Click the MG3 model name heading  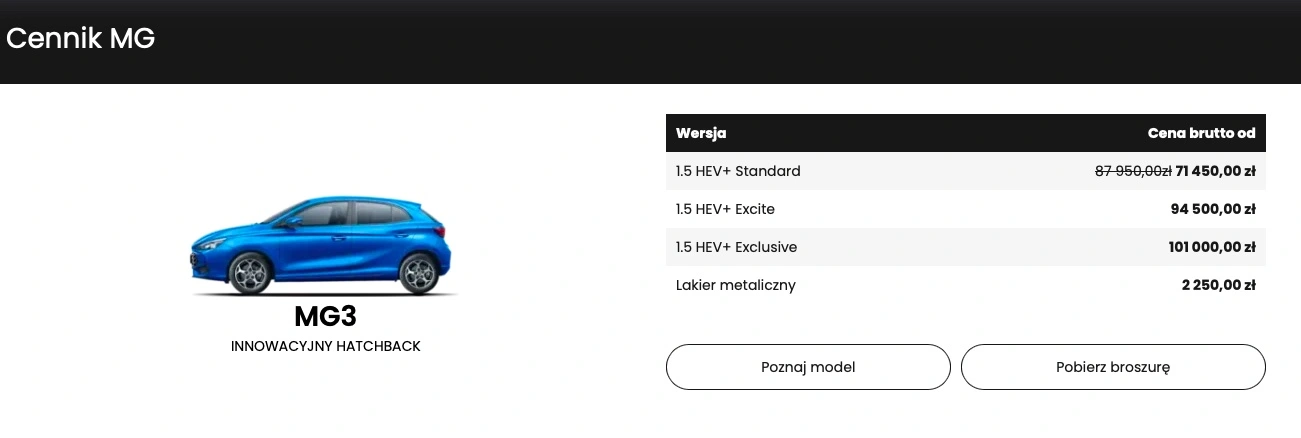325,317
